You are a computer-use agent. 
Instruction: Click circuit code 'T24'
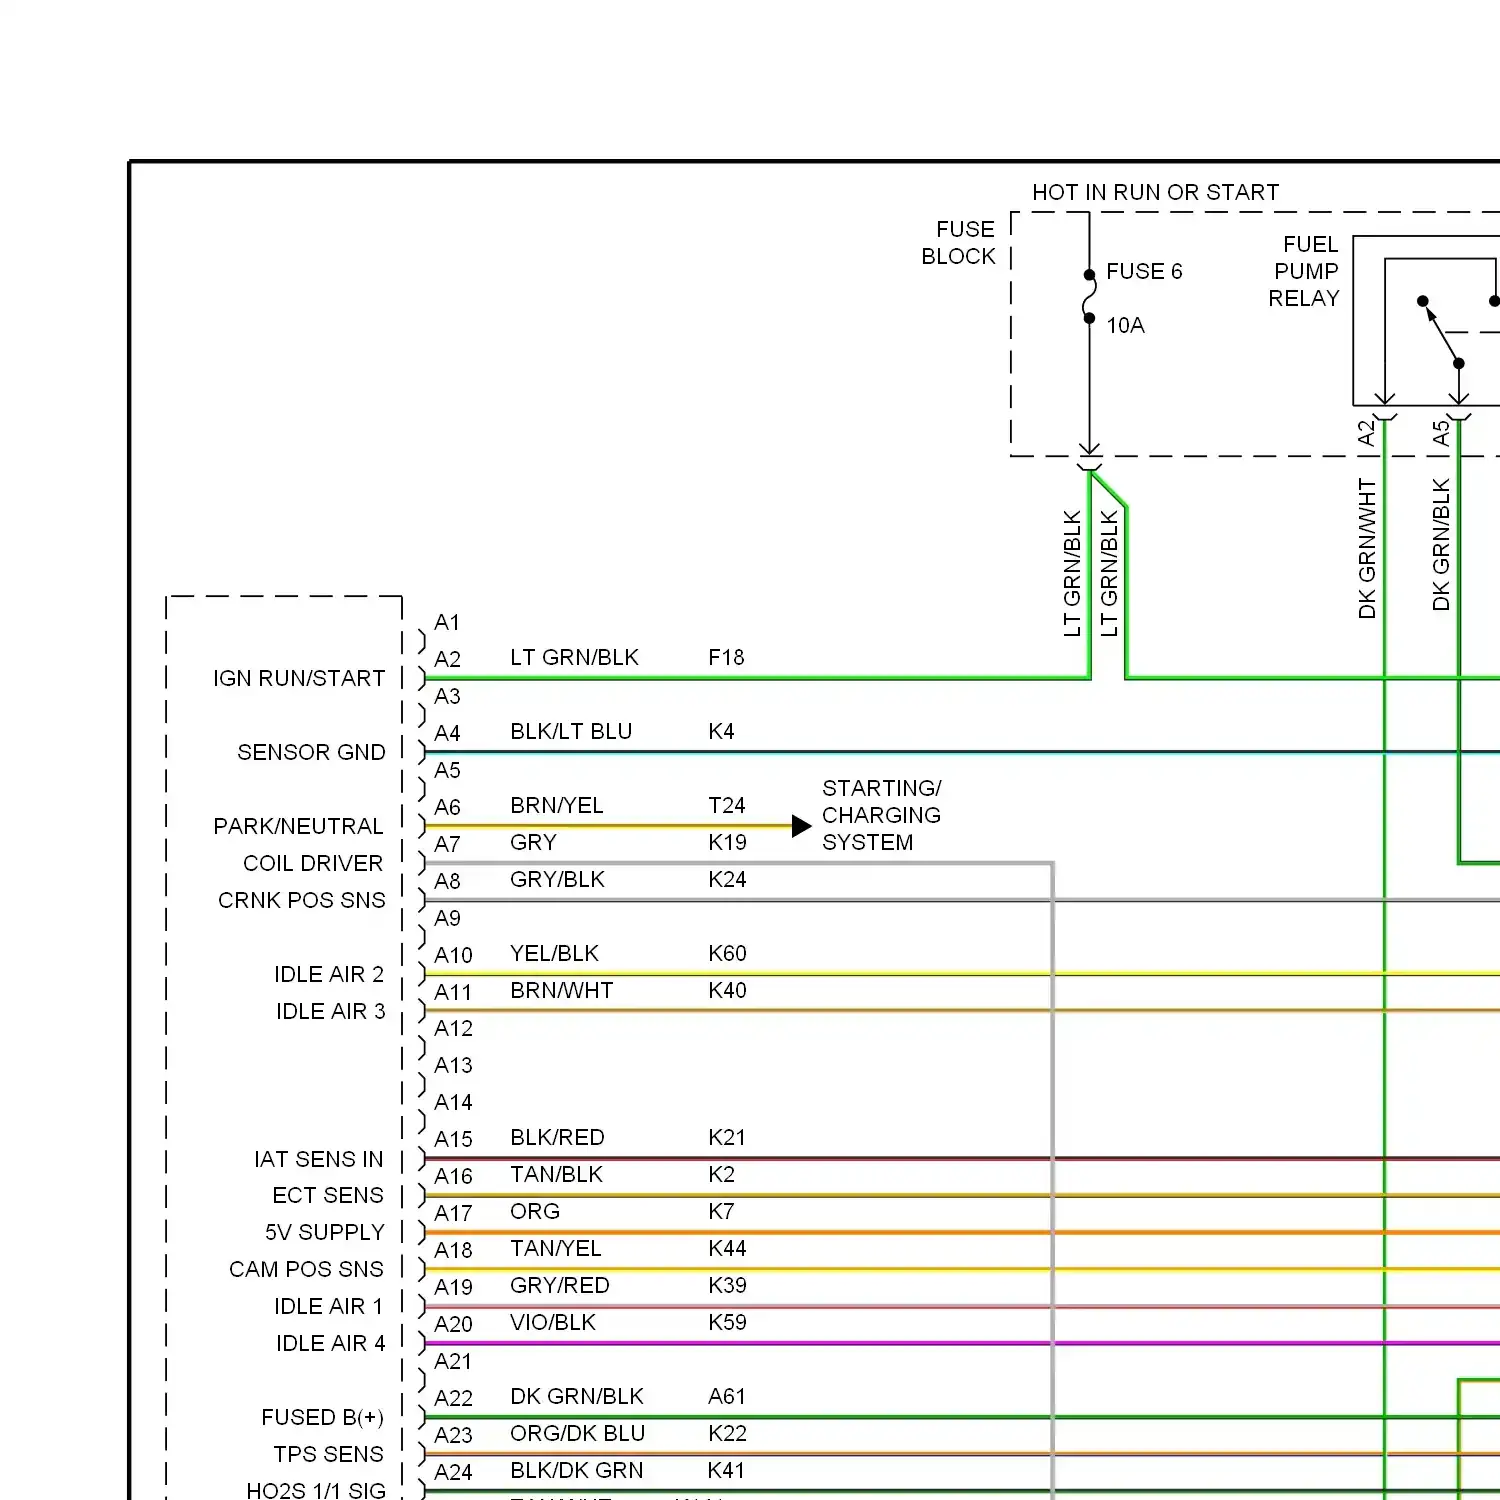(x=727, y=805)
